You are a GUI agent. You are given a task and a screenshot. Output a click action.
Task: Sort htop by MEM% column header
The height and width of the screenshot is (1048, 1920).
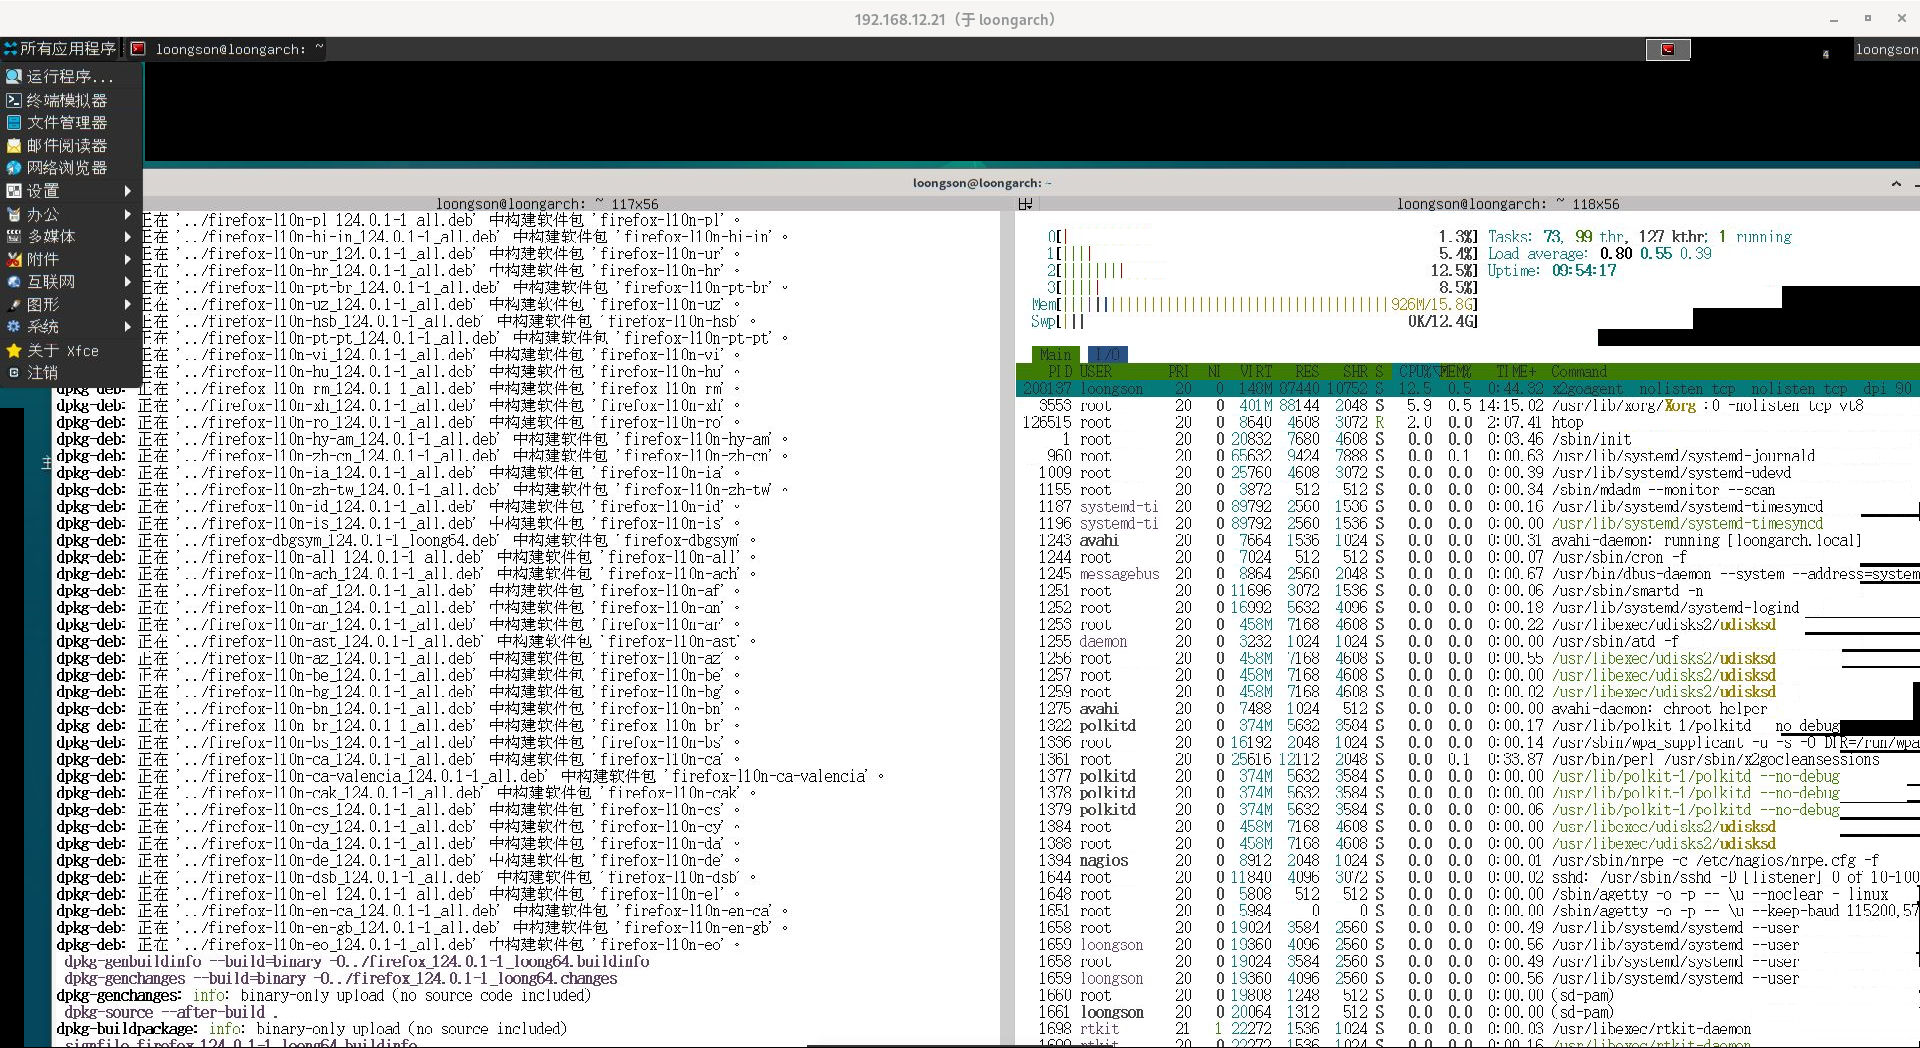pos(1456,371)
